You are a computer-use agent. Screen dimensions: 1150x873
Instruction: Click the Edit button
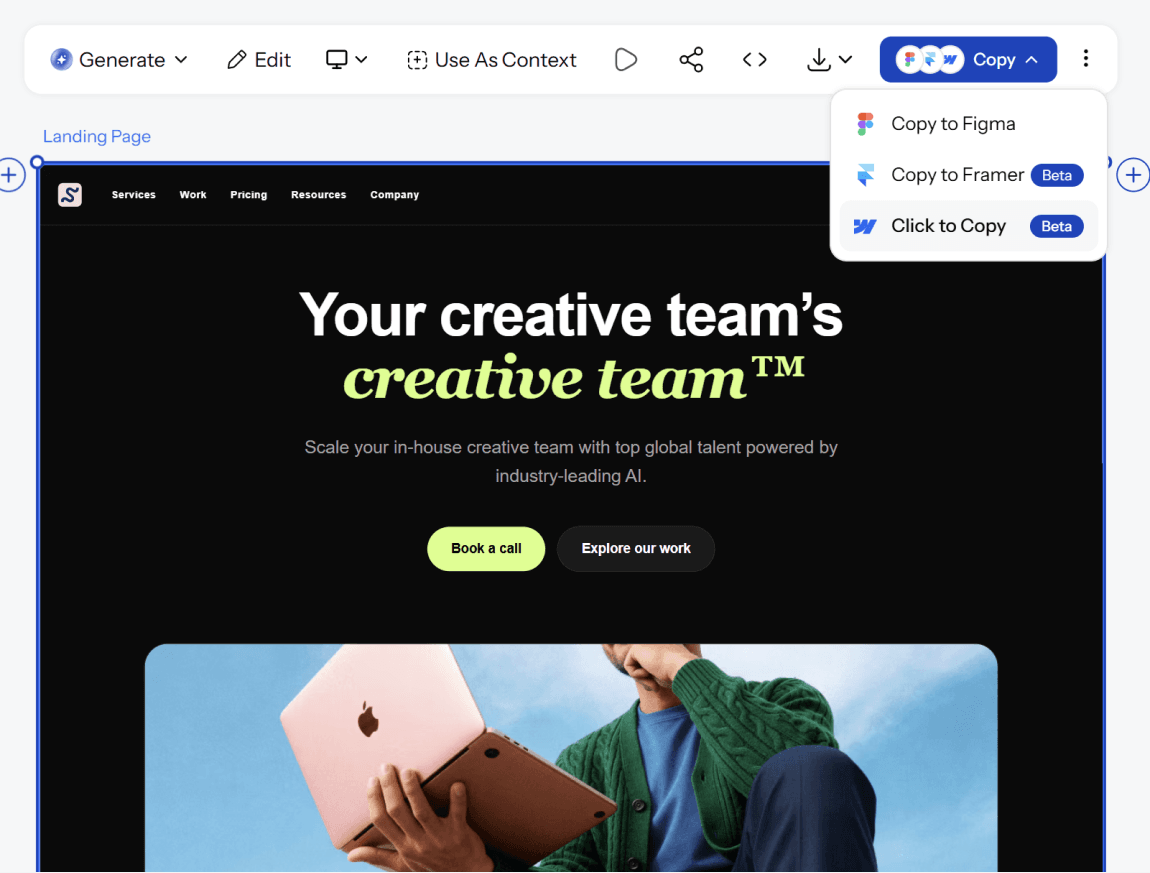point(259,59)
